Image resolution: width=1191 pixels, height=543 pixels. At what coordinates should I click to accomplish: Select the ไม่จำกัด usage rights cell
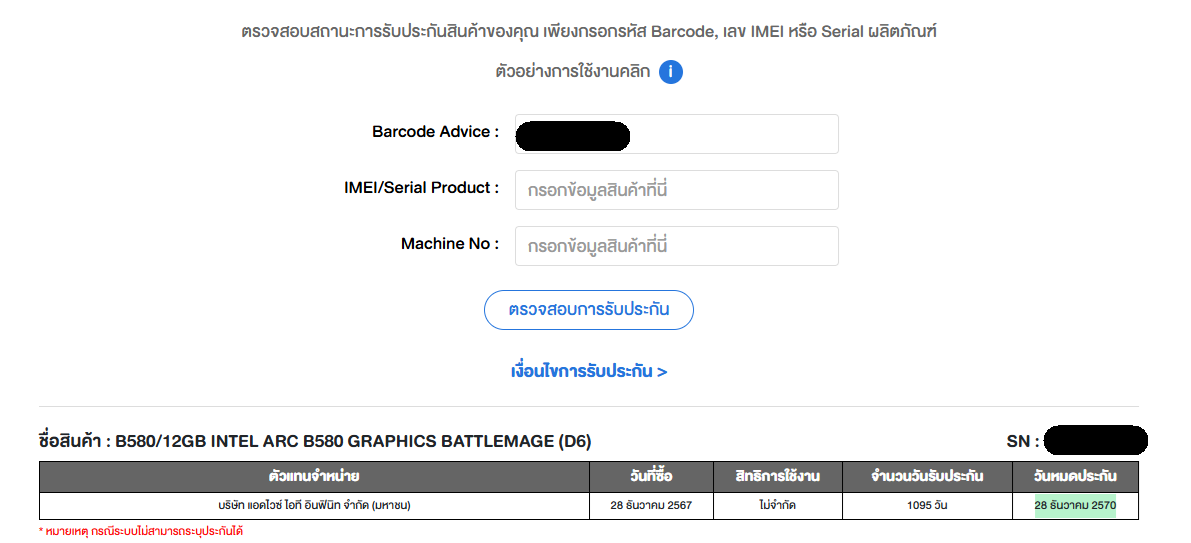pyautogui.click(x=777, y=506)
